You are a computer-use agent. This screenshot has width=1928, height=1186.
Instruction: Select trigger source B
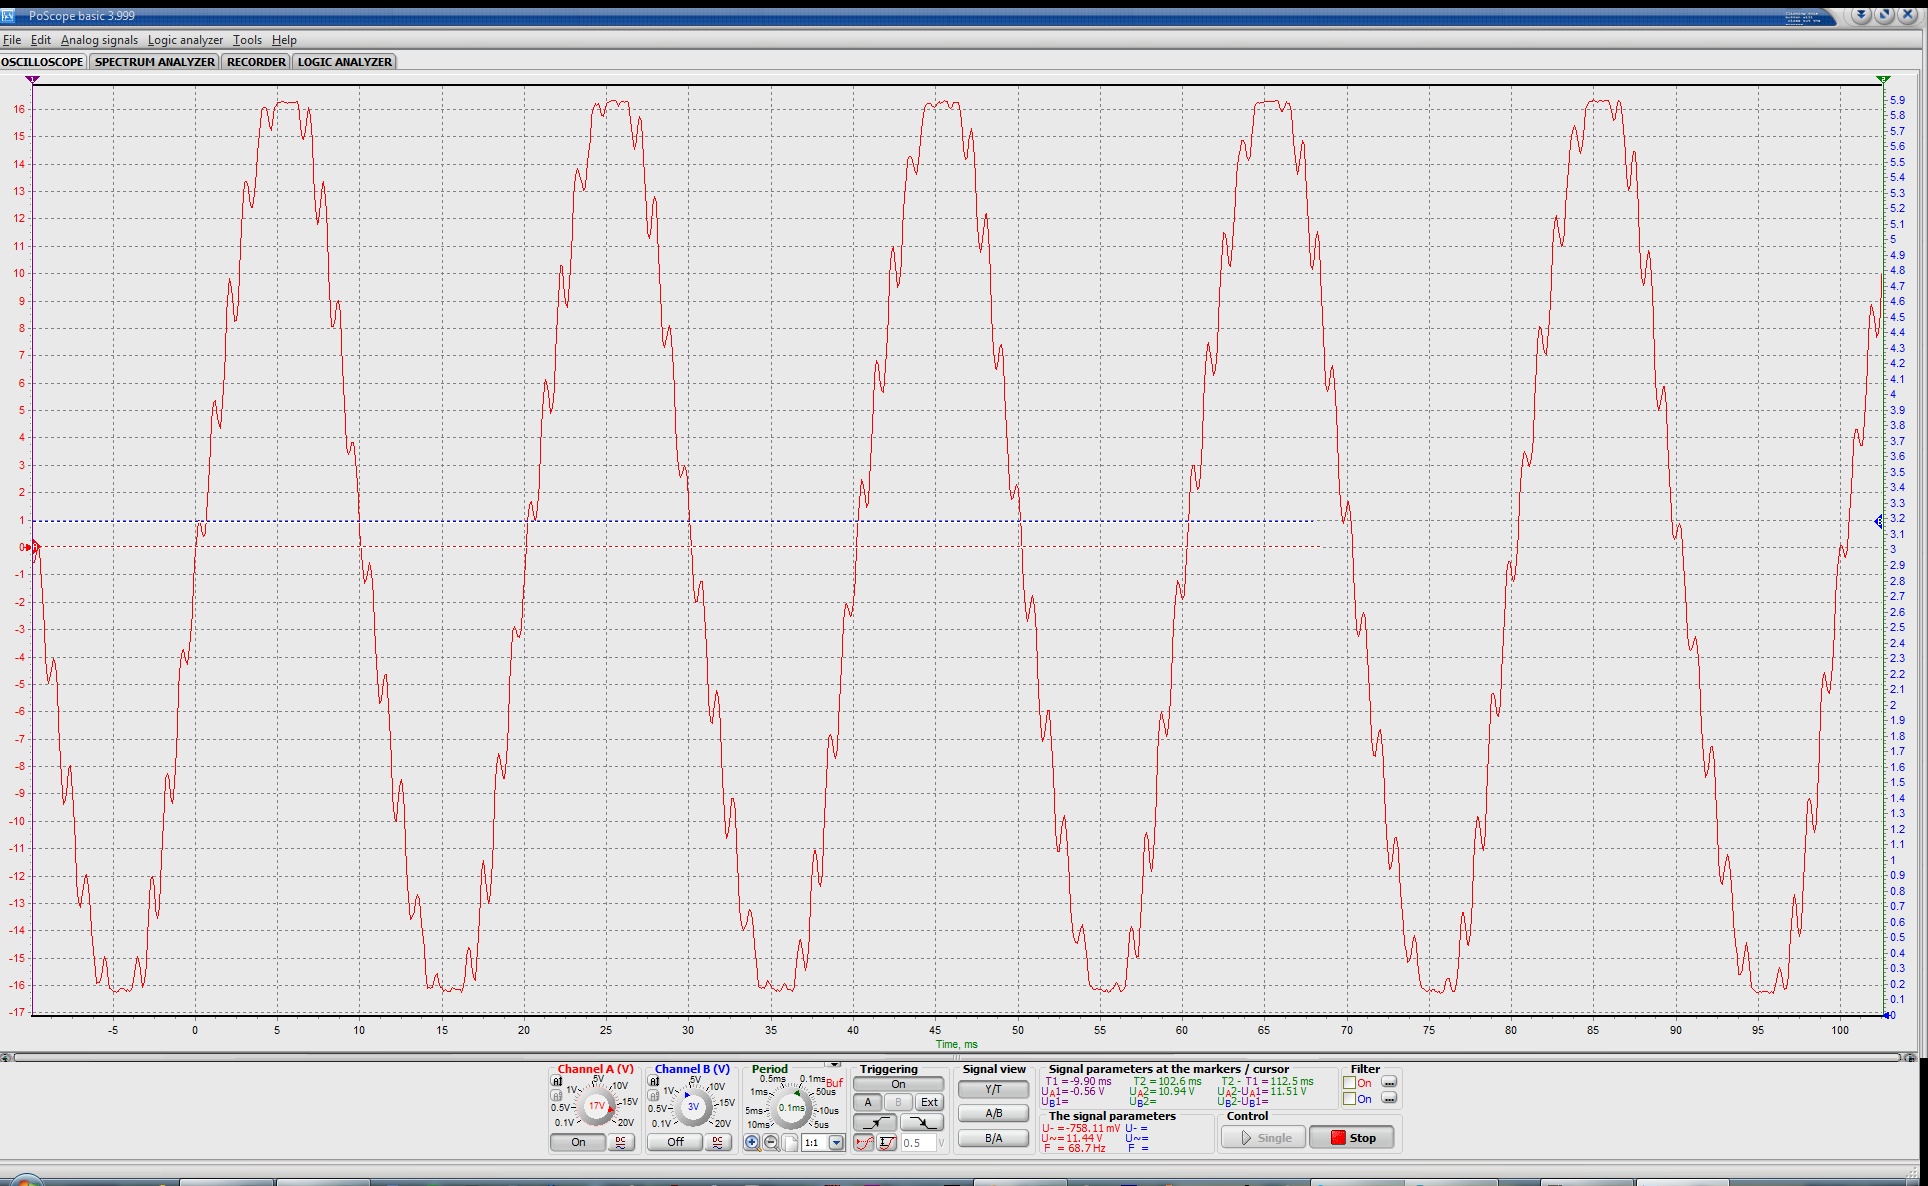[898, 1102]
